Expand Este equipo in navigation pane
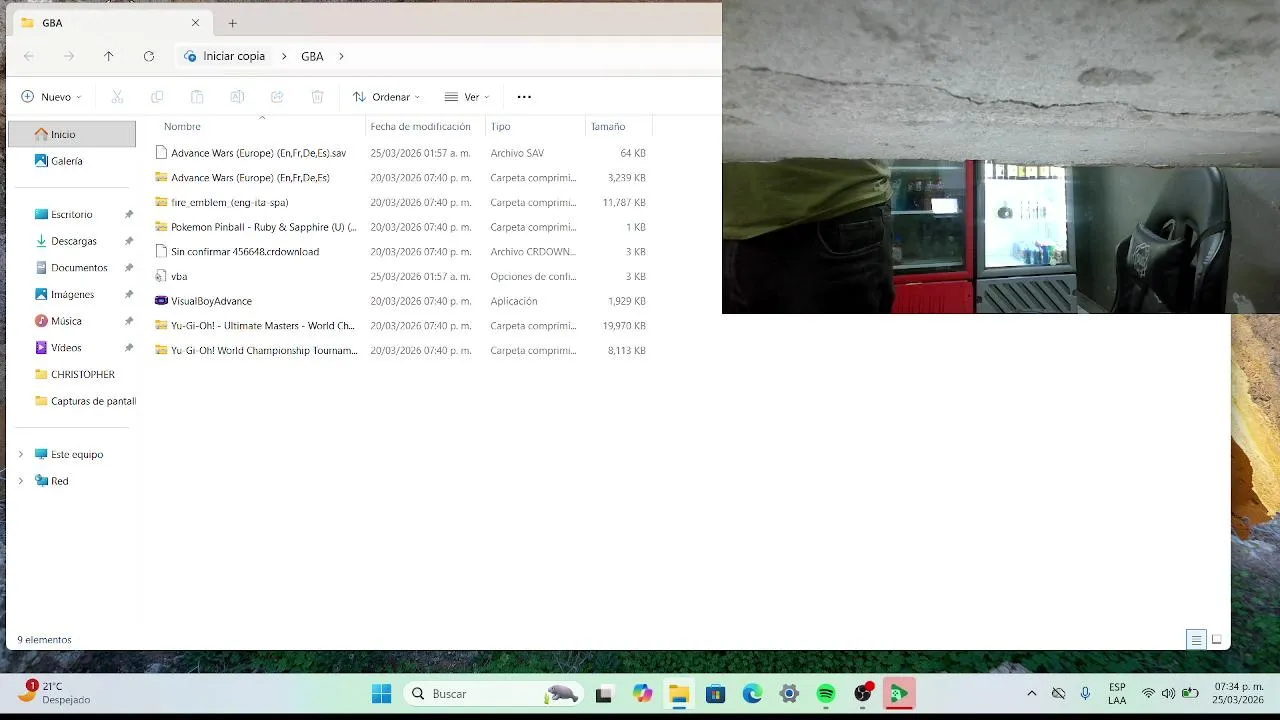This screenshot has width=1280, height=720. [x=20, y=454]
